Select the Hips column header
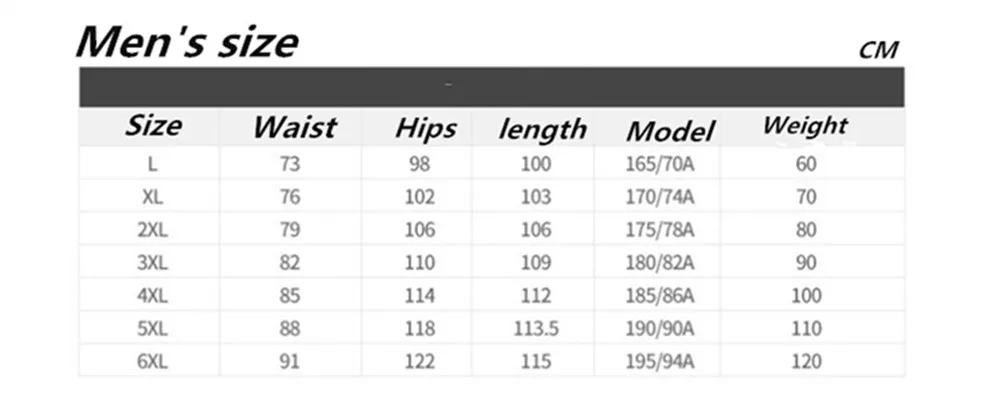Screen dimensions: 1000x420 [425, 127]
